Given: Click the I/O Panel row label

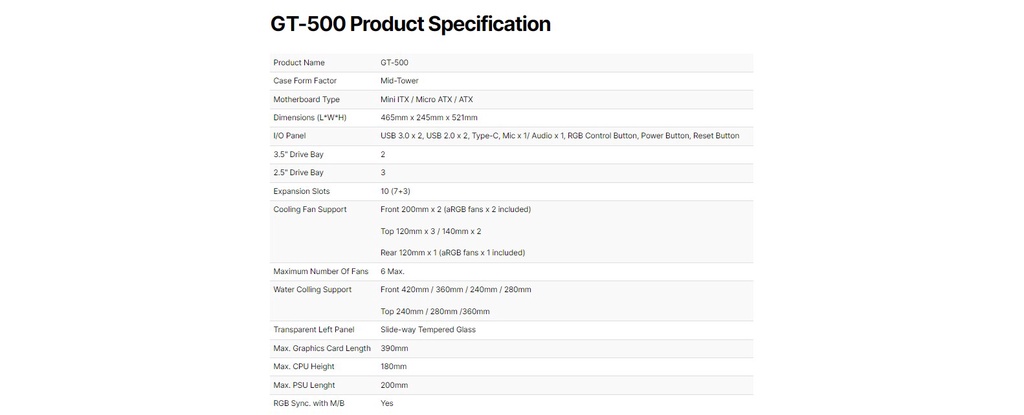Looking at the screenshot, I should [x=290, y=136].
